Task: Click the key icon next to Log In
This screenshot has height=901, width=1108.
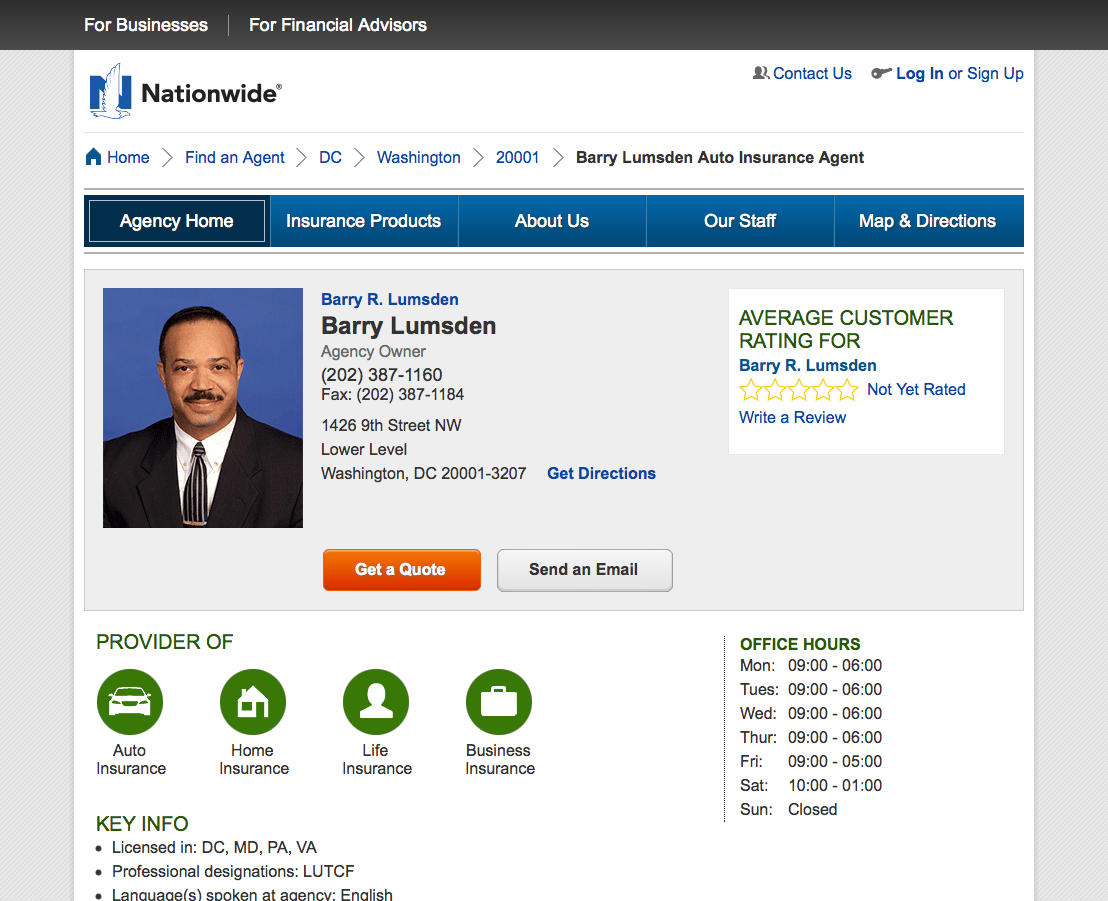Action: 881,73
